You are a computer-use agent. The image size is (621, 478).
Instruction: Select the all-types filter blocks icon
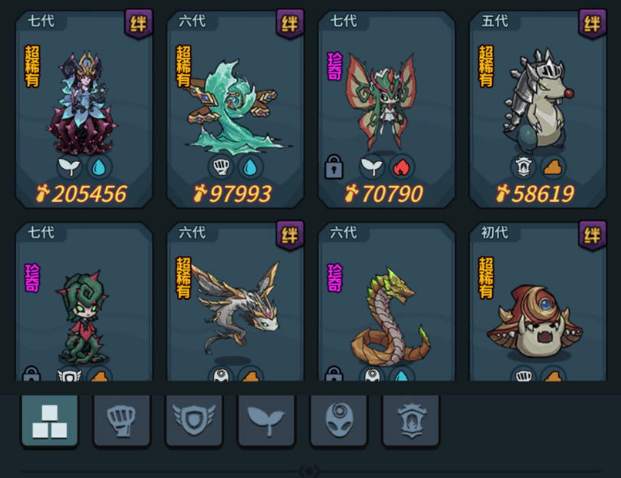click(x=50, y=422)
